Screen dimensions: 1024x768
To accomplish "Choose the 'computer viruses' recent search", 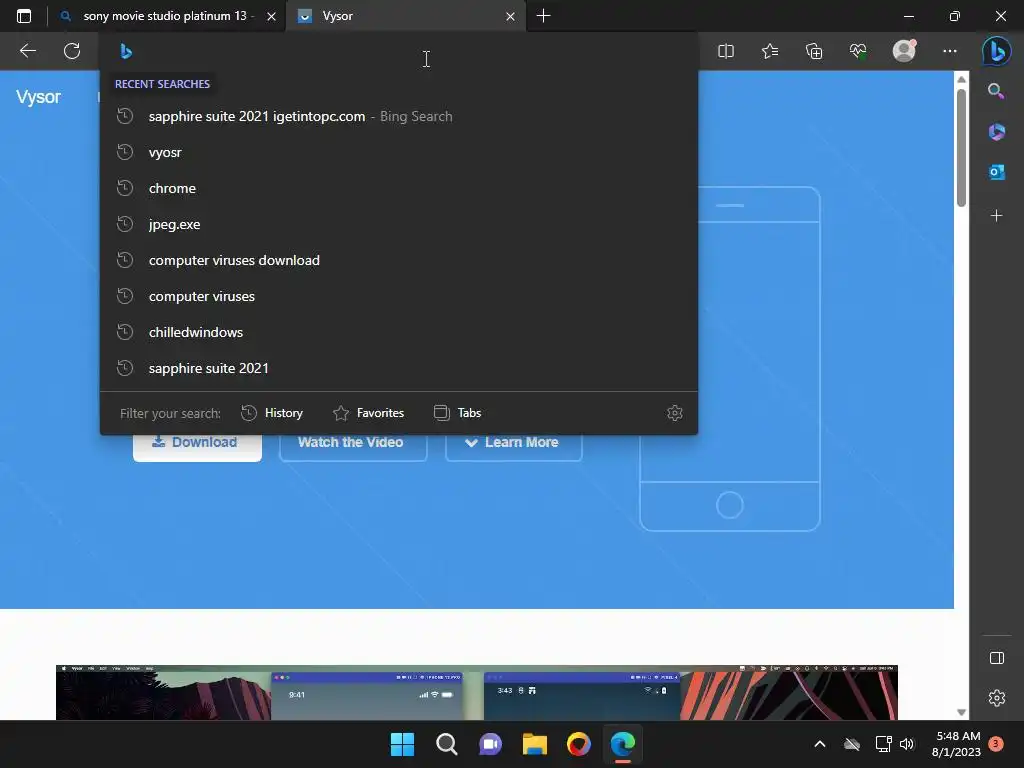I will (x=398, y=296).
